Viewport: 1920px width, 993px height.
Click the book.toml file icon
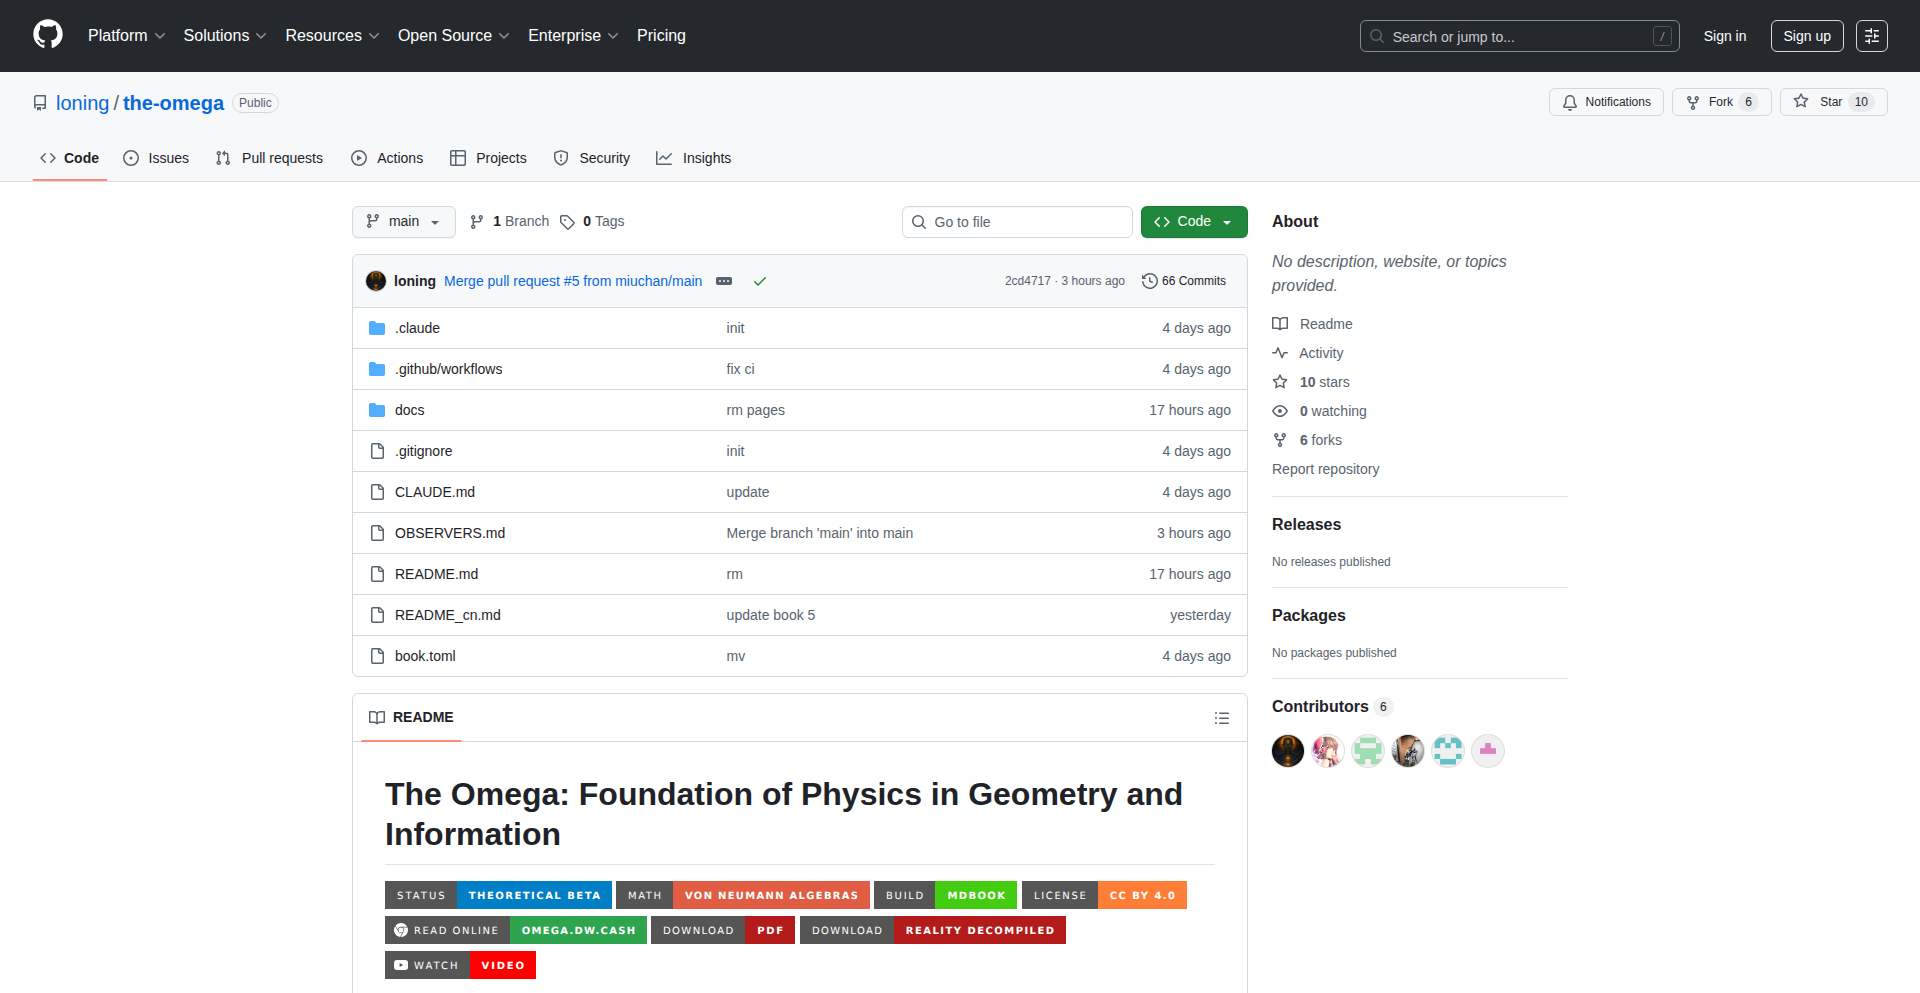[x=377, y=656]
